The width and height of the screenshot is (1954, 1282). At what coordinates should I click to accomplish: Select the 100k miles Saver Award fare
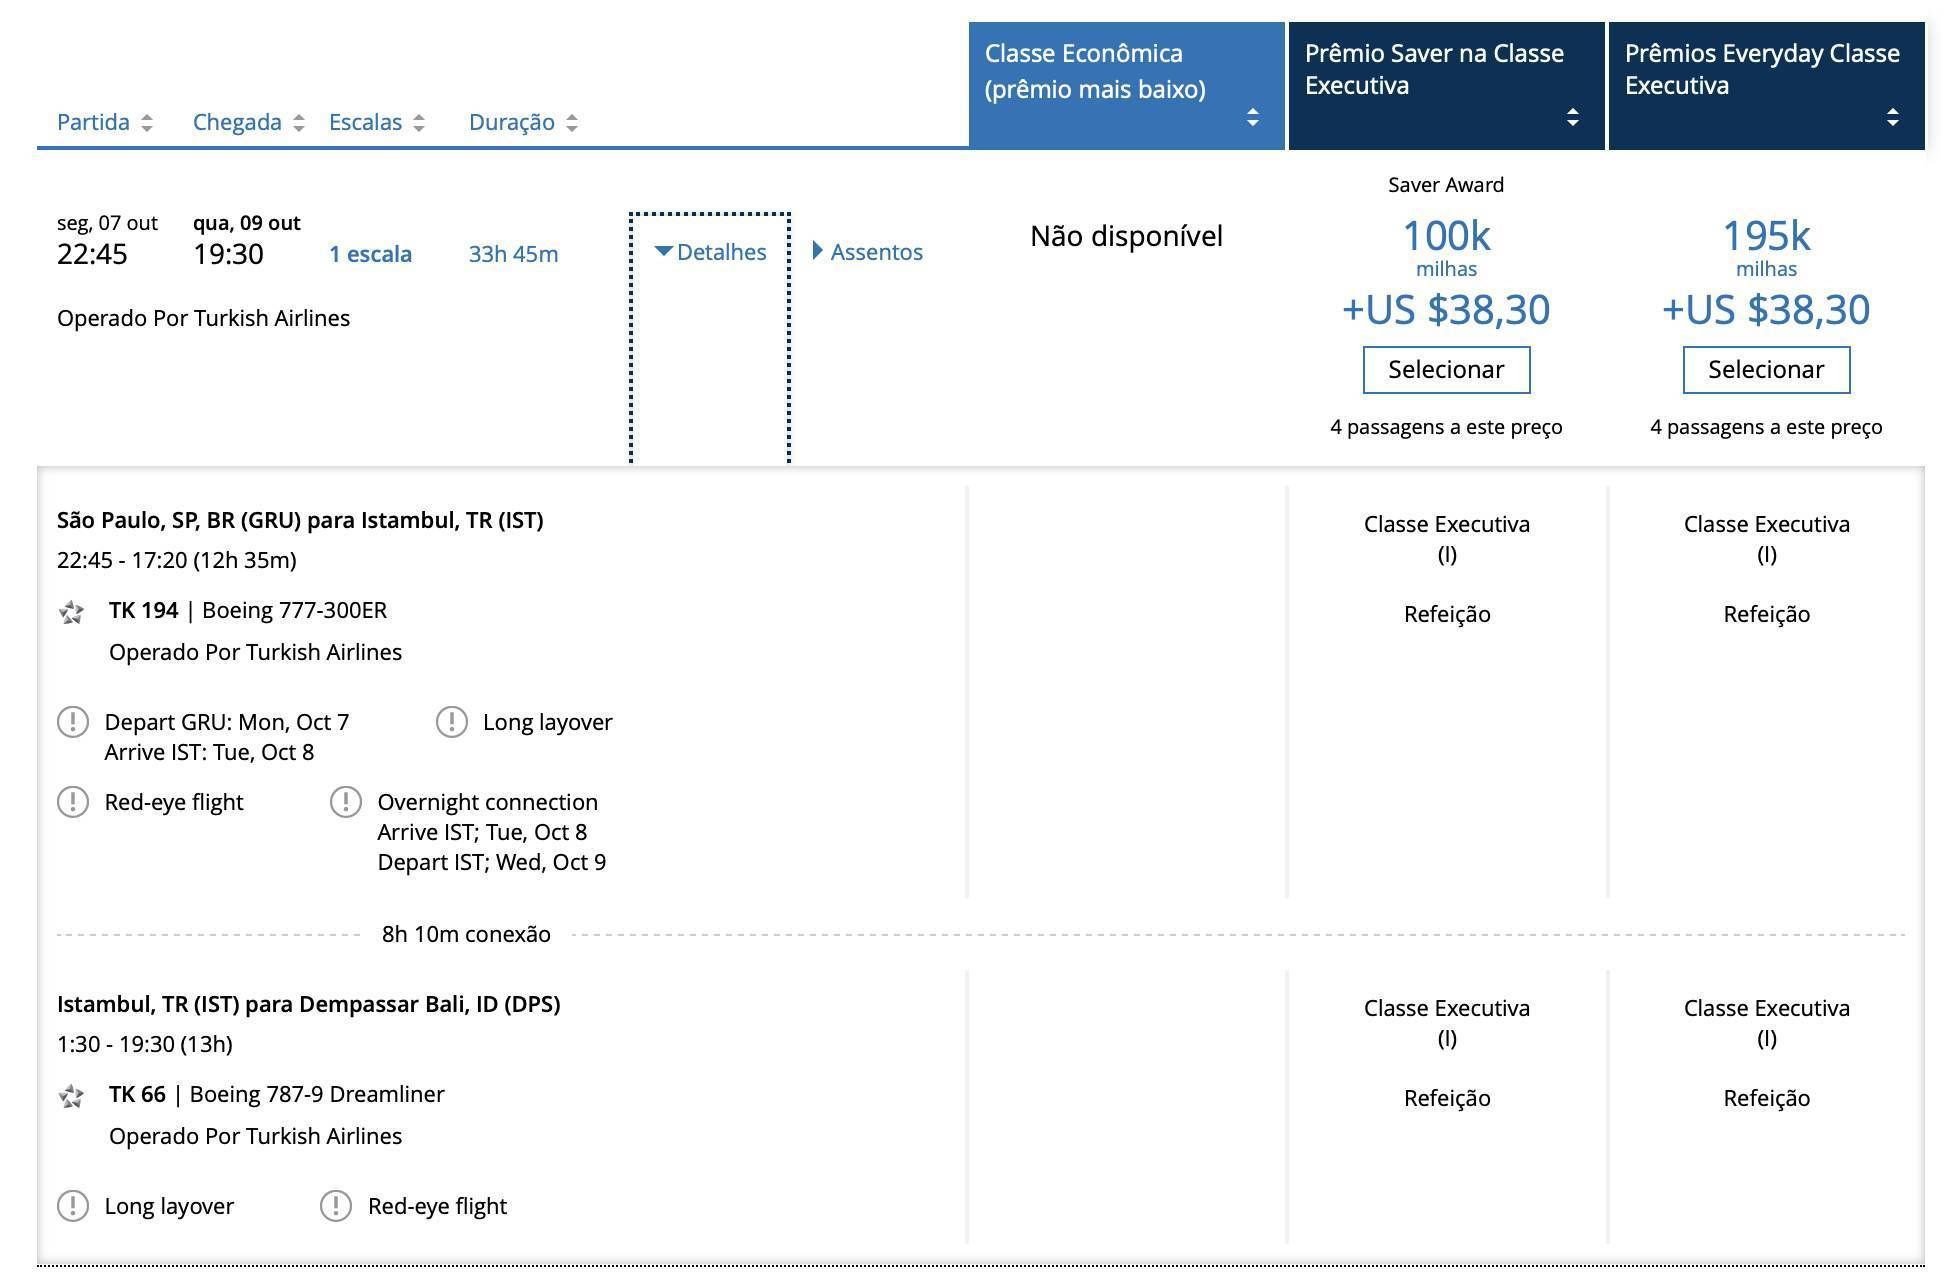[x=1446, y=370]
